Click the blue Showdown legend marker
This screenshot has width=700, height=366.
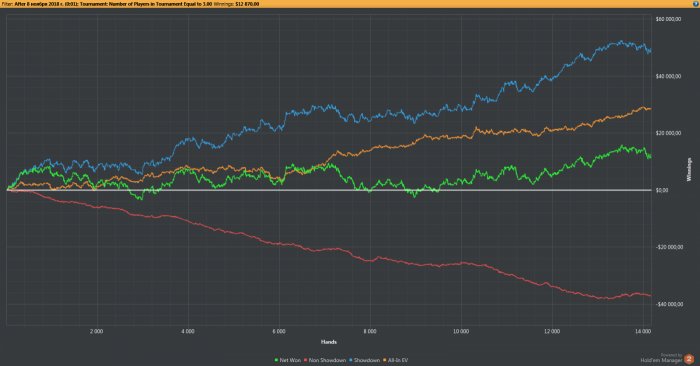coord(351,360)
